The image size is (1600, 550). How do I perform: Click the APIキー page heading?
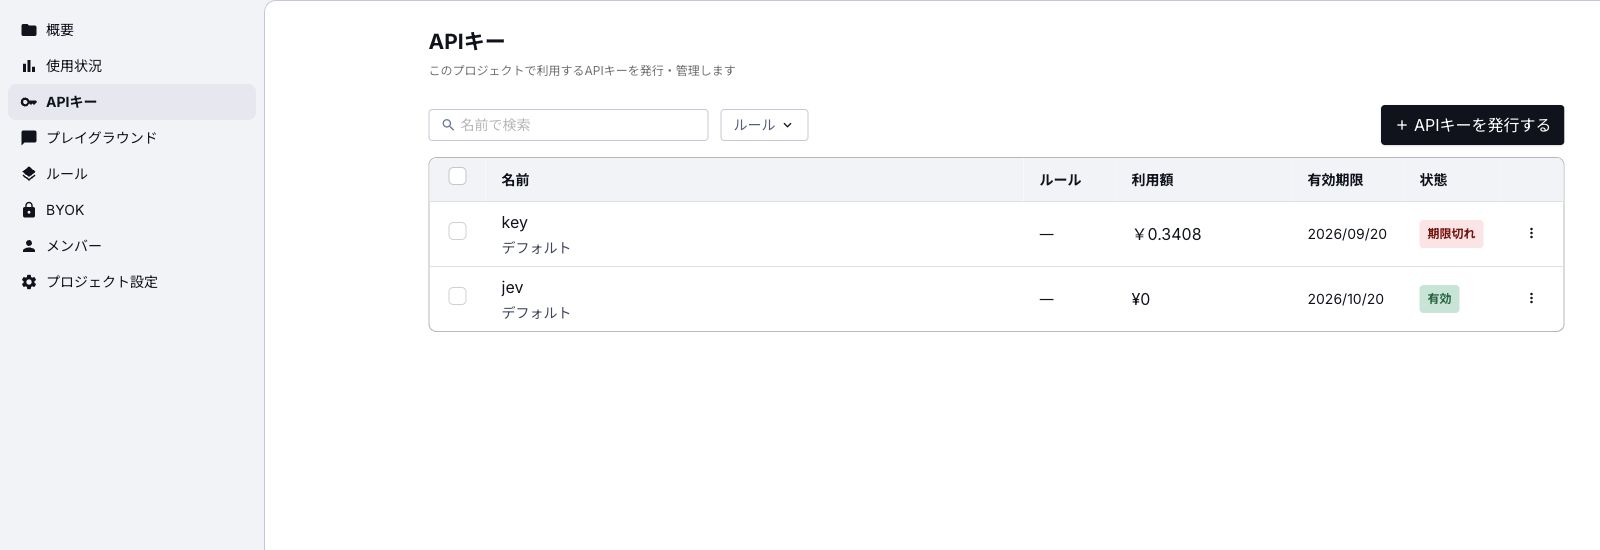pyautogui.click(x=467, y=42)
